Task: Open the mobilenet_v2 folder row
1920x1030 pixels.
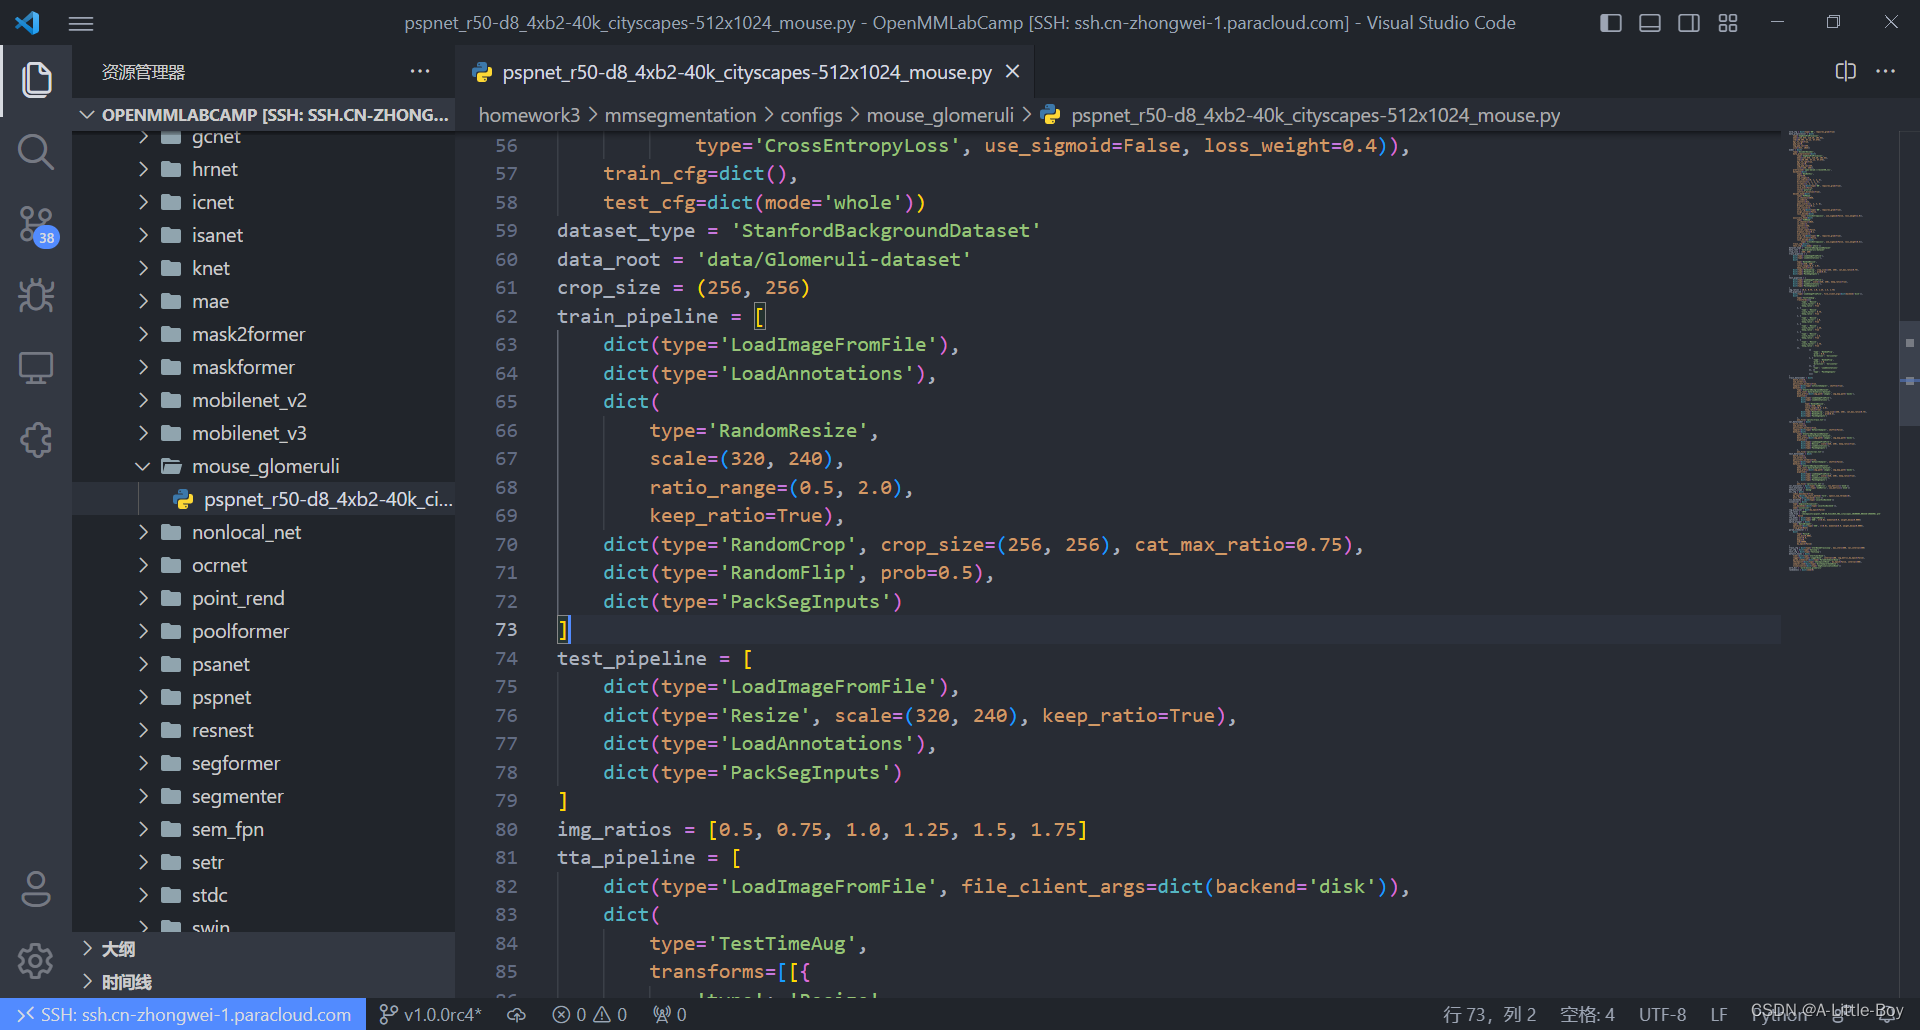Action: tap(264, 400)
